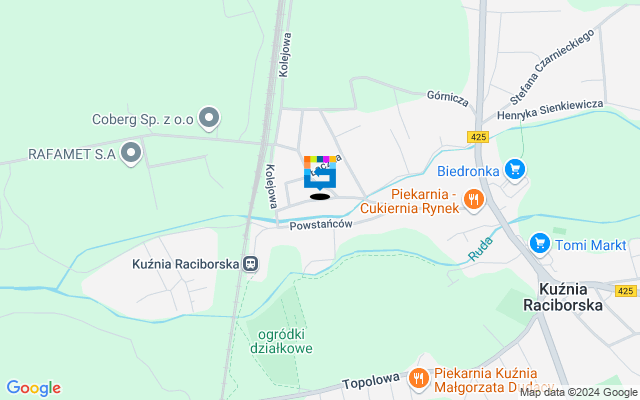Click the Coberg Sp. z o.o location pin
The height and width of the screenshot is (400, 640).
coord(209,118)
